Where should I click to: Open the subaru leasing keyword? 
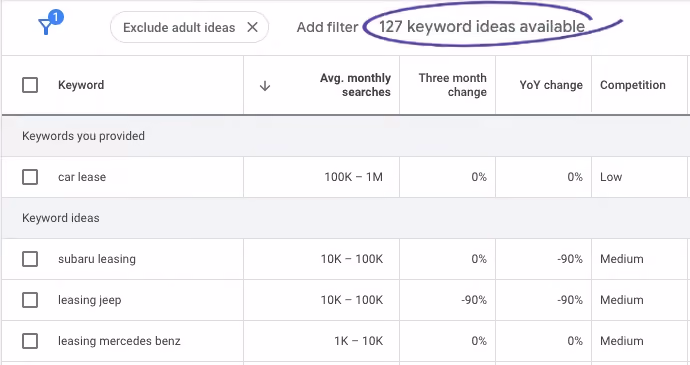click(x=97, y=259)
